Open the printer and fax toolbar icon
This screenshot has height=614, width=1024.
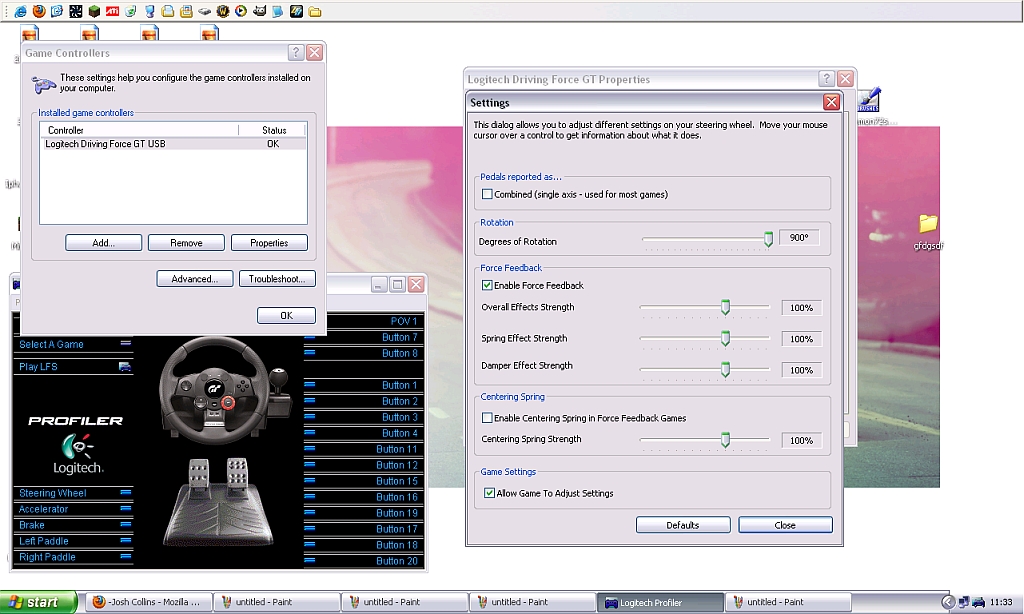[186, 11]
